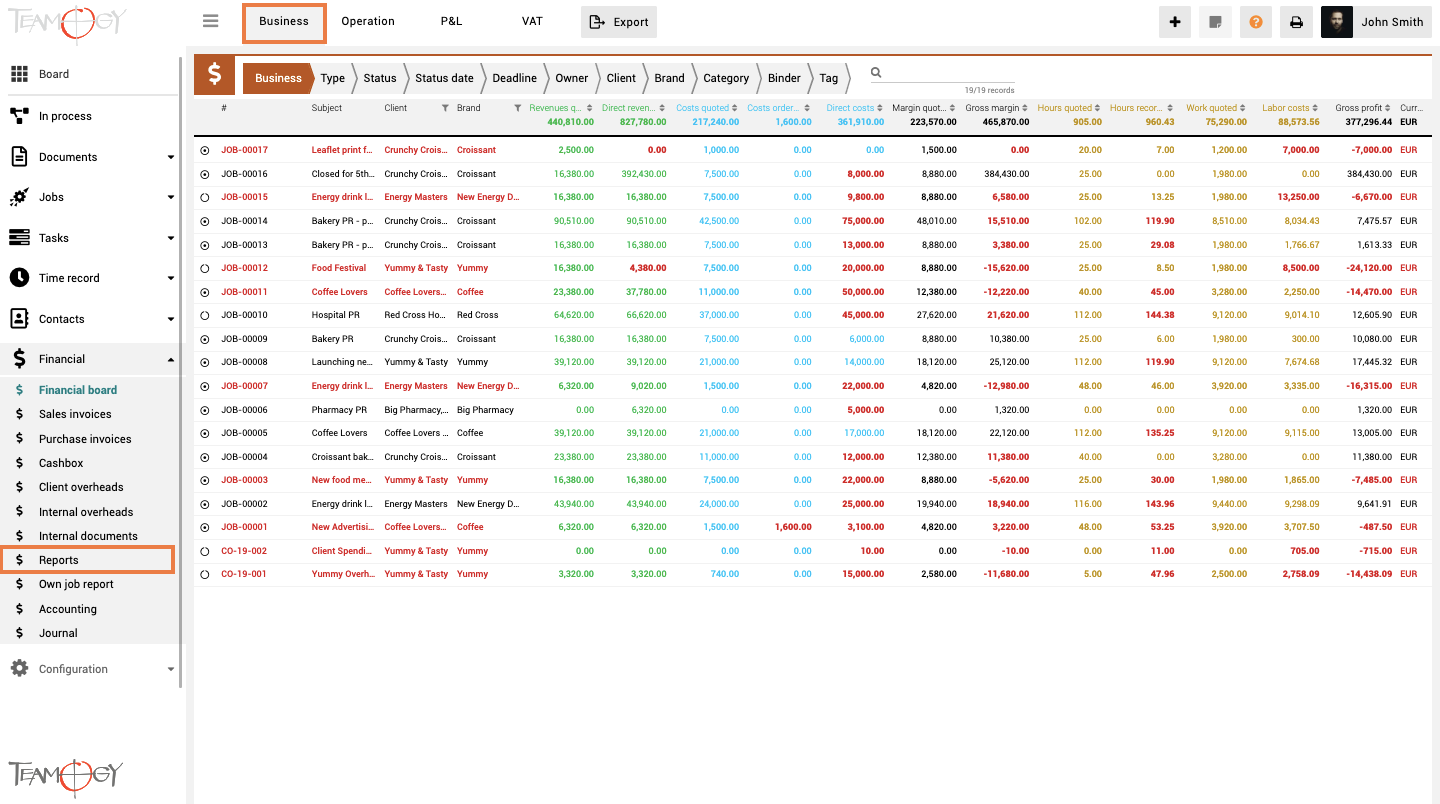Viewport: 1440px width, 804px height.
Task: Click the printer icon
Action: click(1296, 22)
